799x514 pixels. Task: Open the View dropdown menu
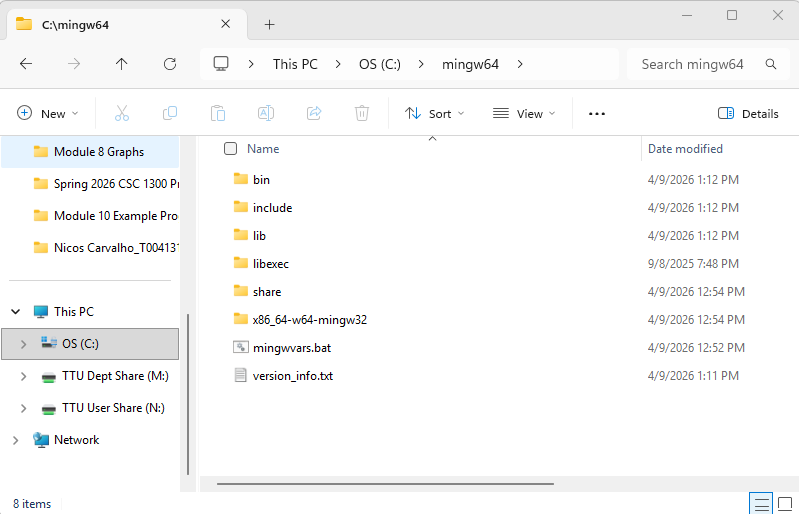(524, 114)
